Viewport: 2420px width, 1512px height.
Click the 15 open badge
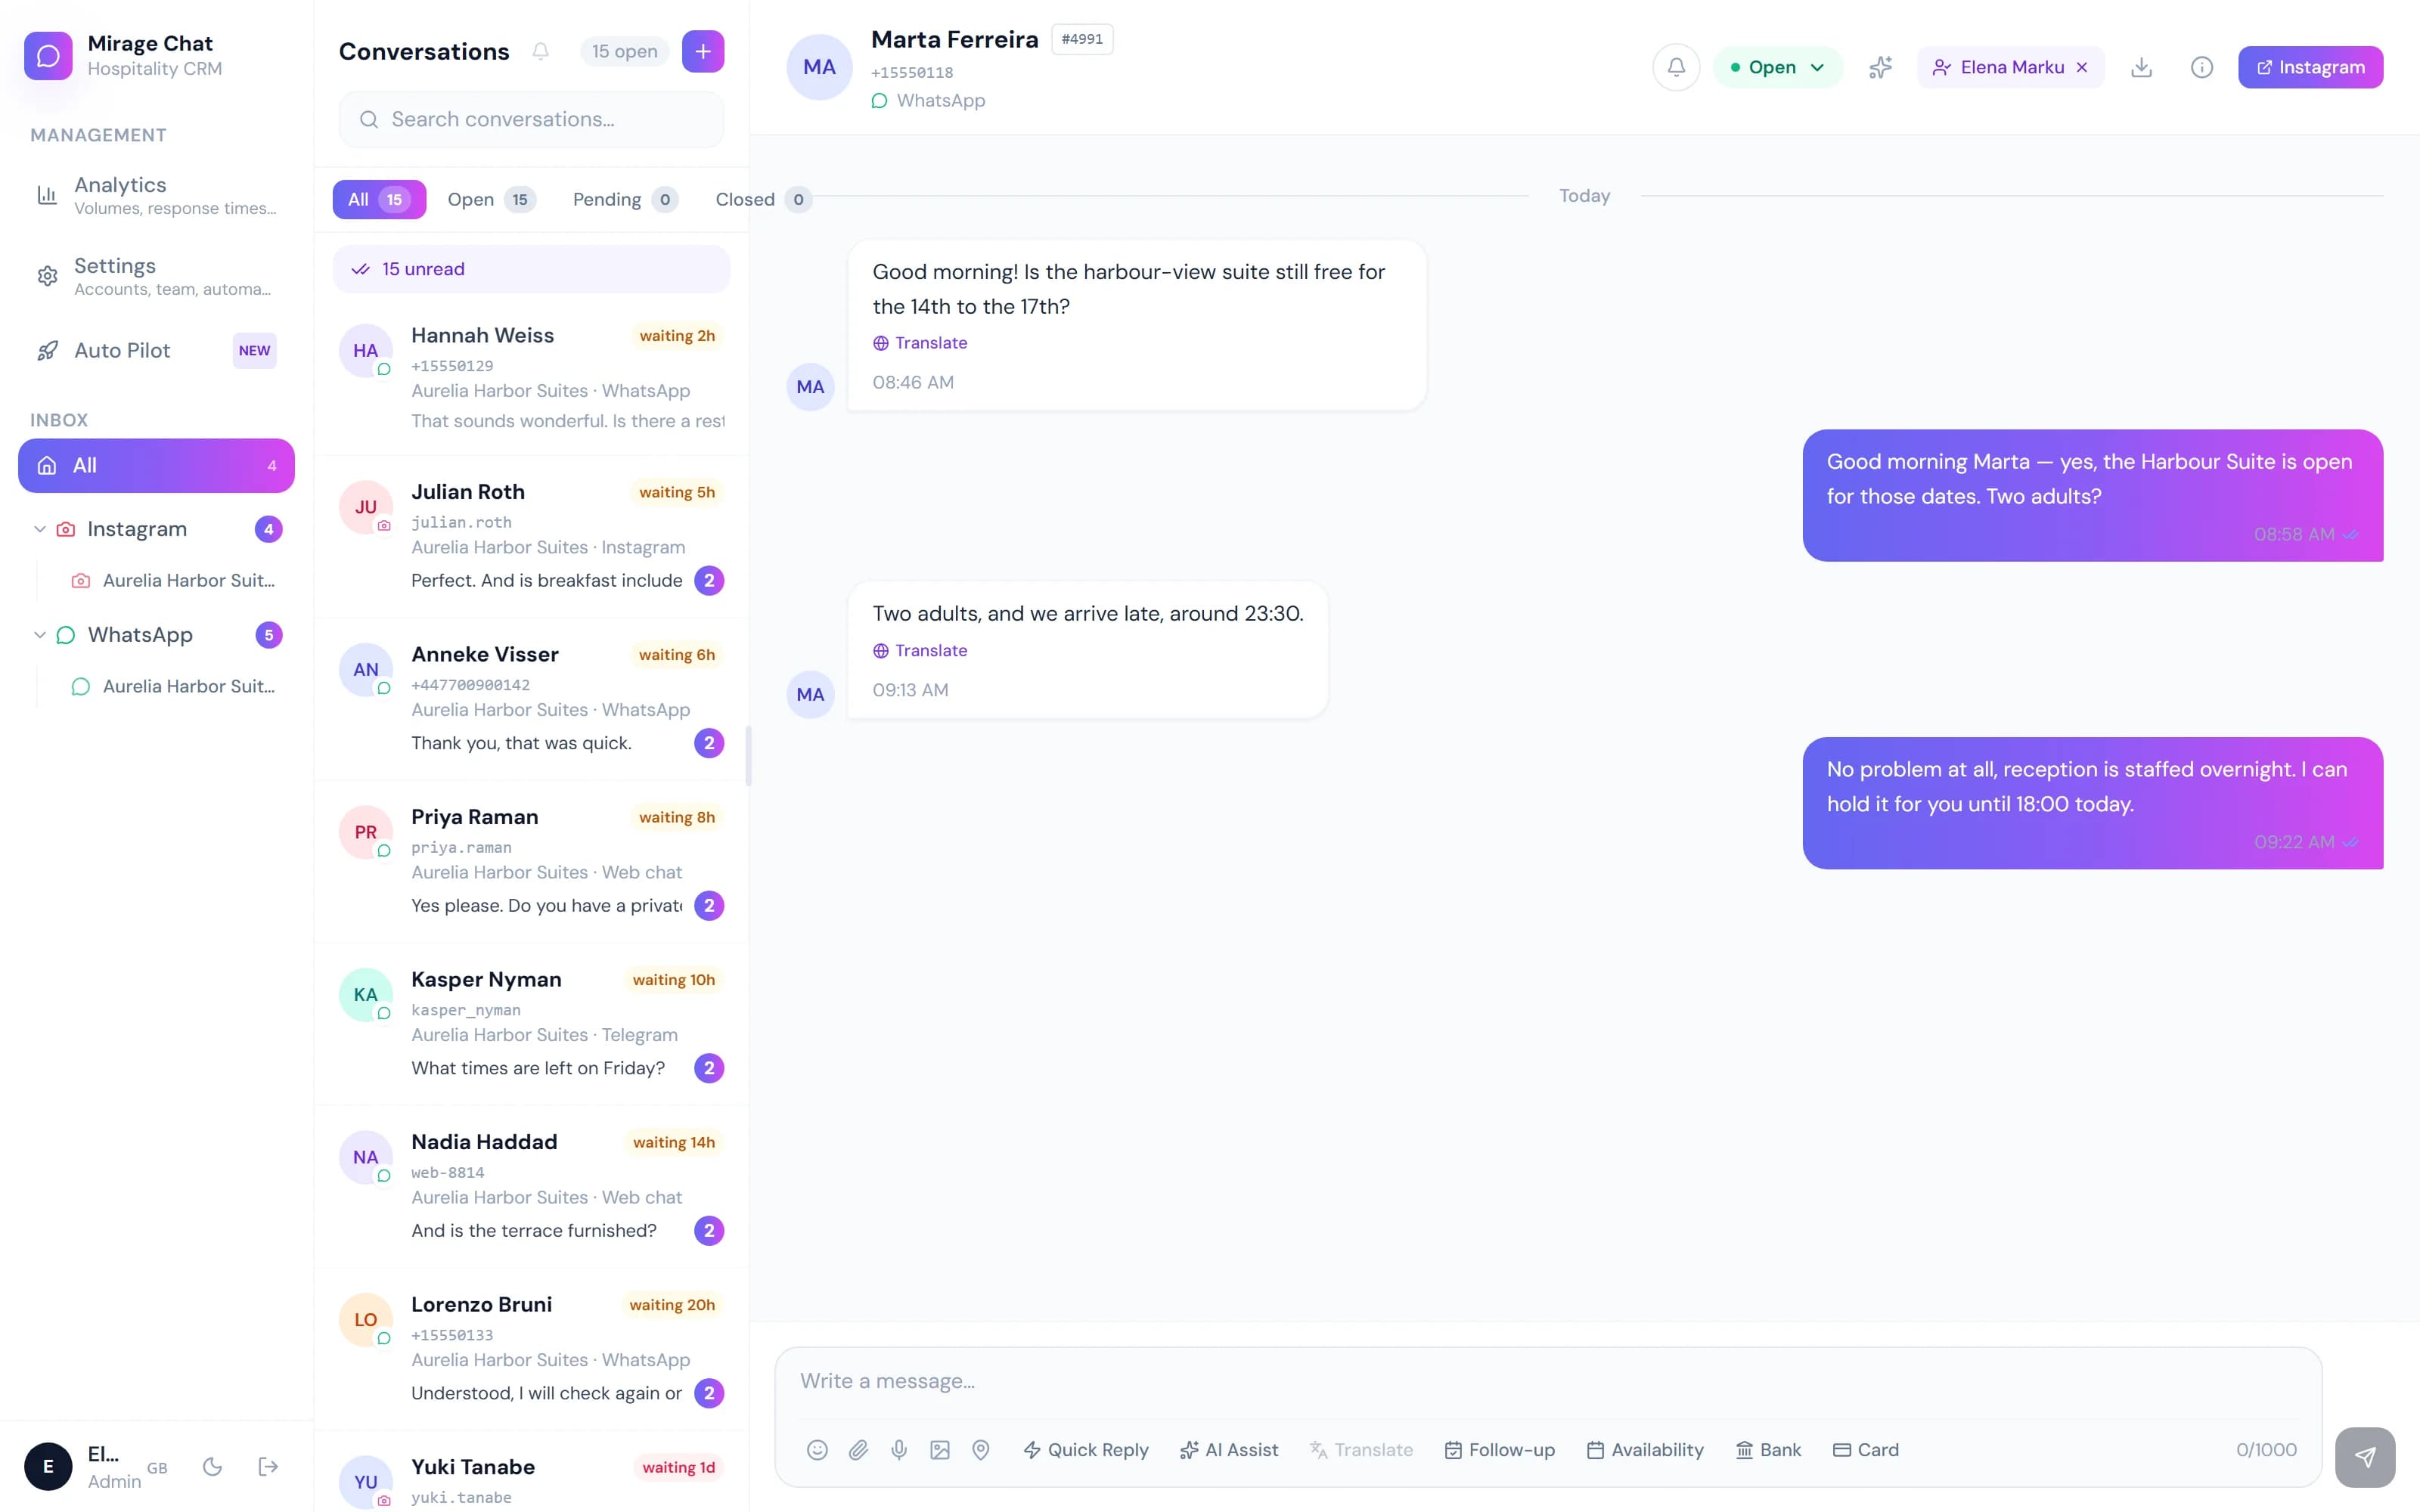point(624,51)
